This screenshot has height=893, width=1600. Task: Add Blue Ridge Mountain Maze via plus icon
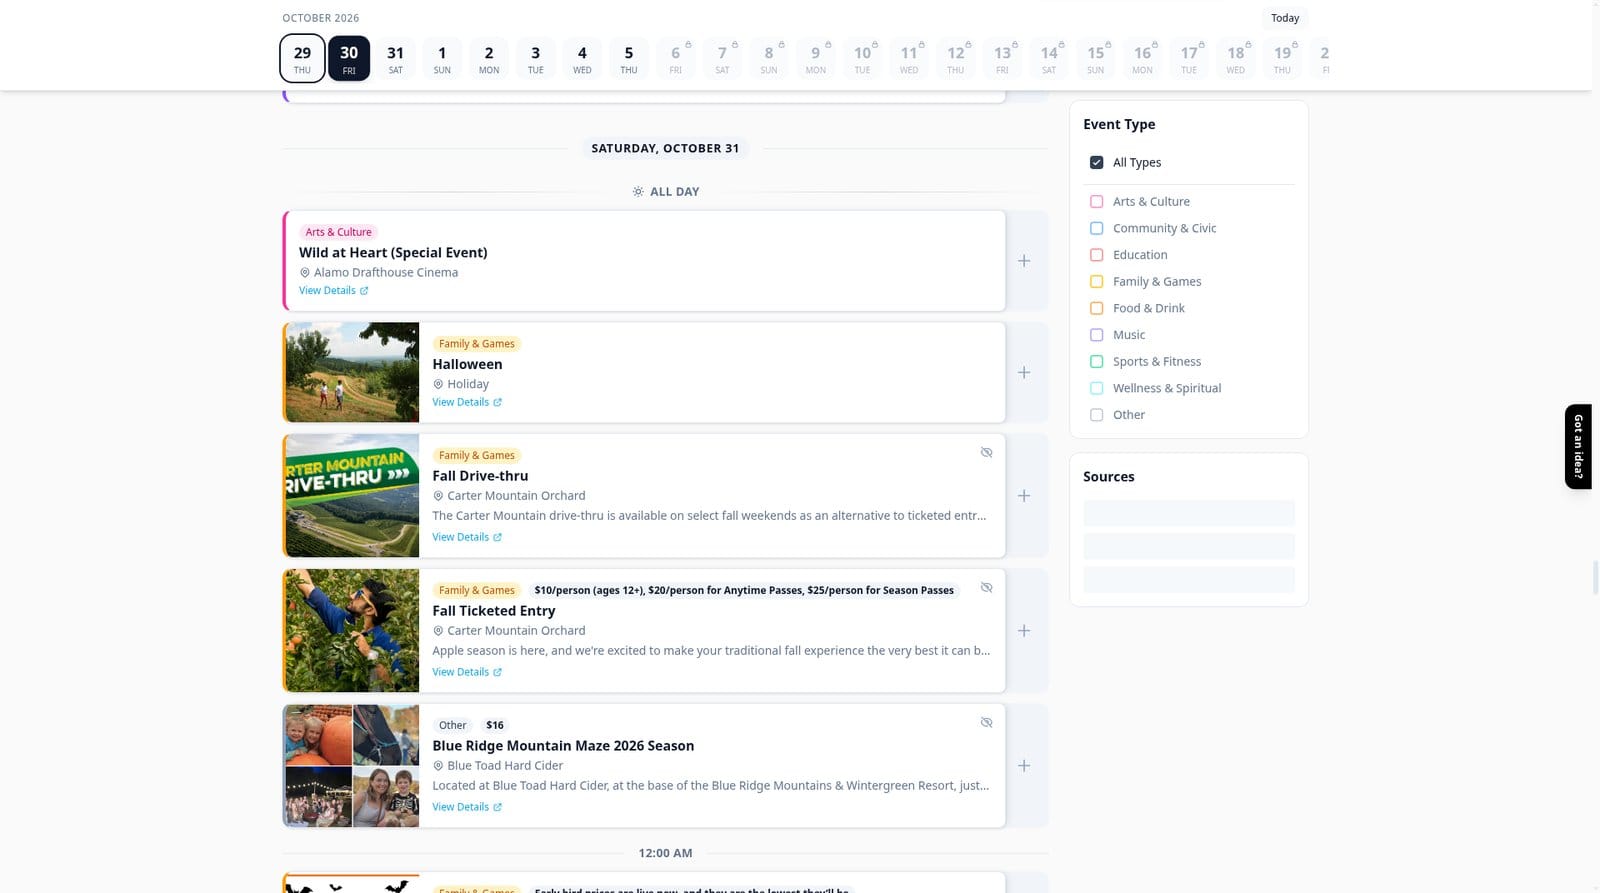[1024, 766]
